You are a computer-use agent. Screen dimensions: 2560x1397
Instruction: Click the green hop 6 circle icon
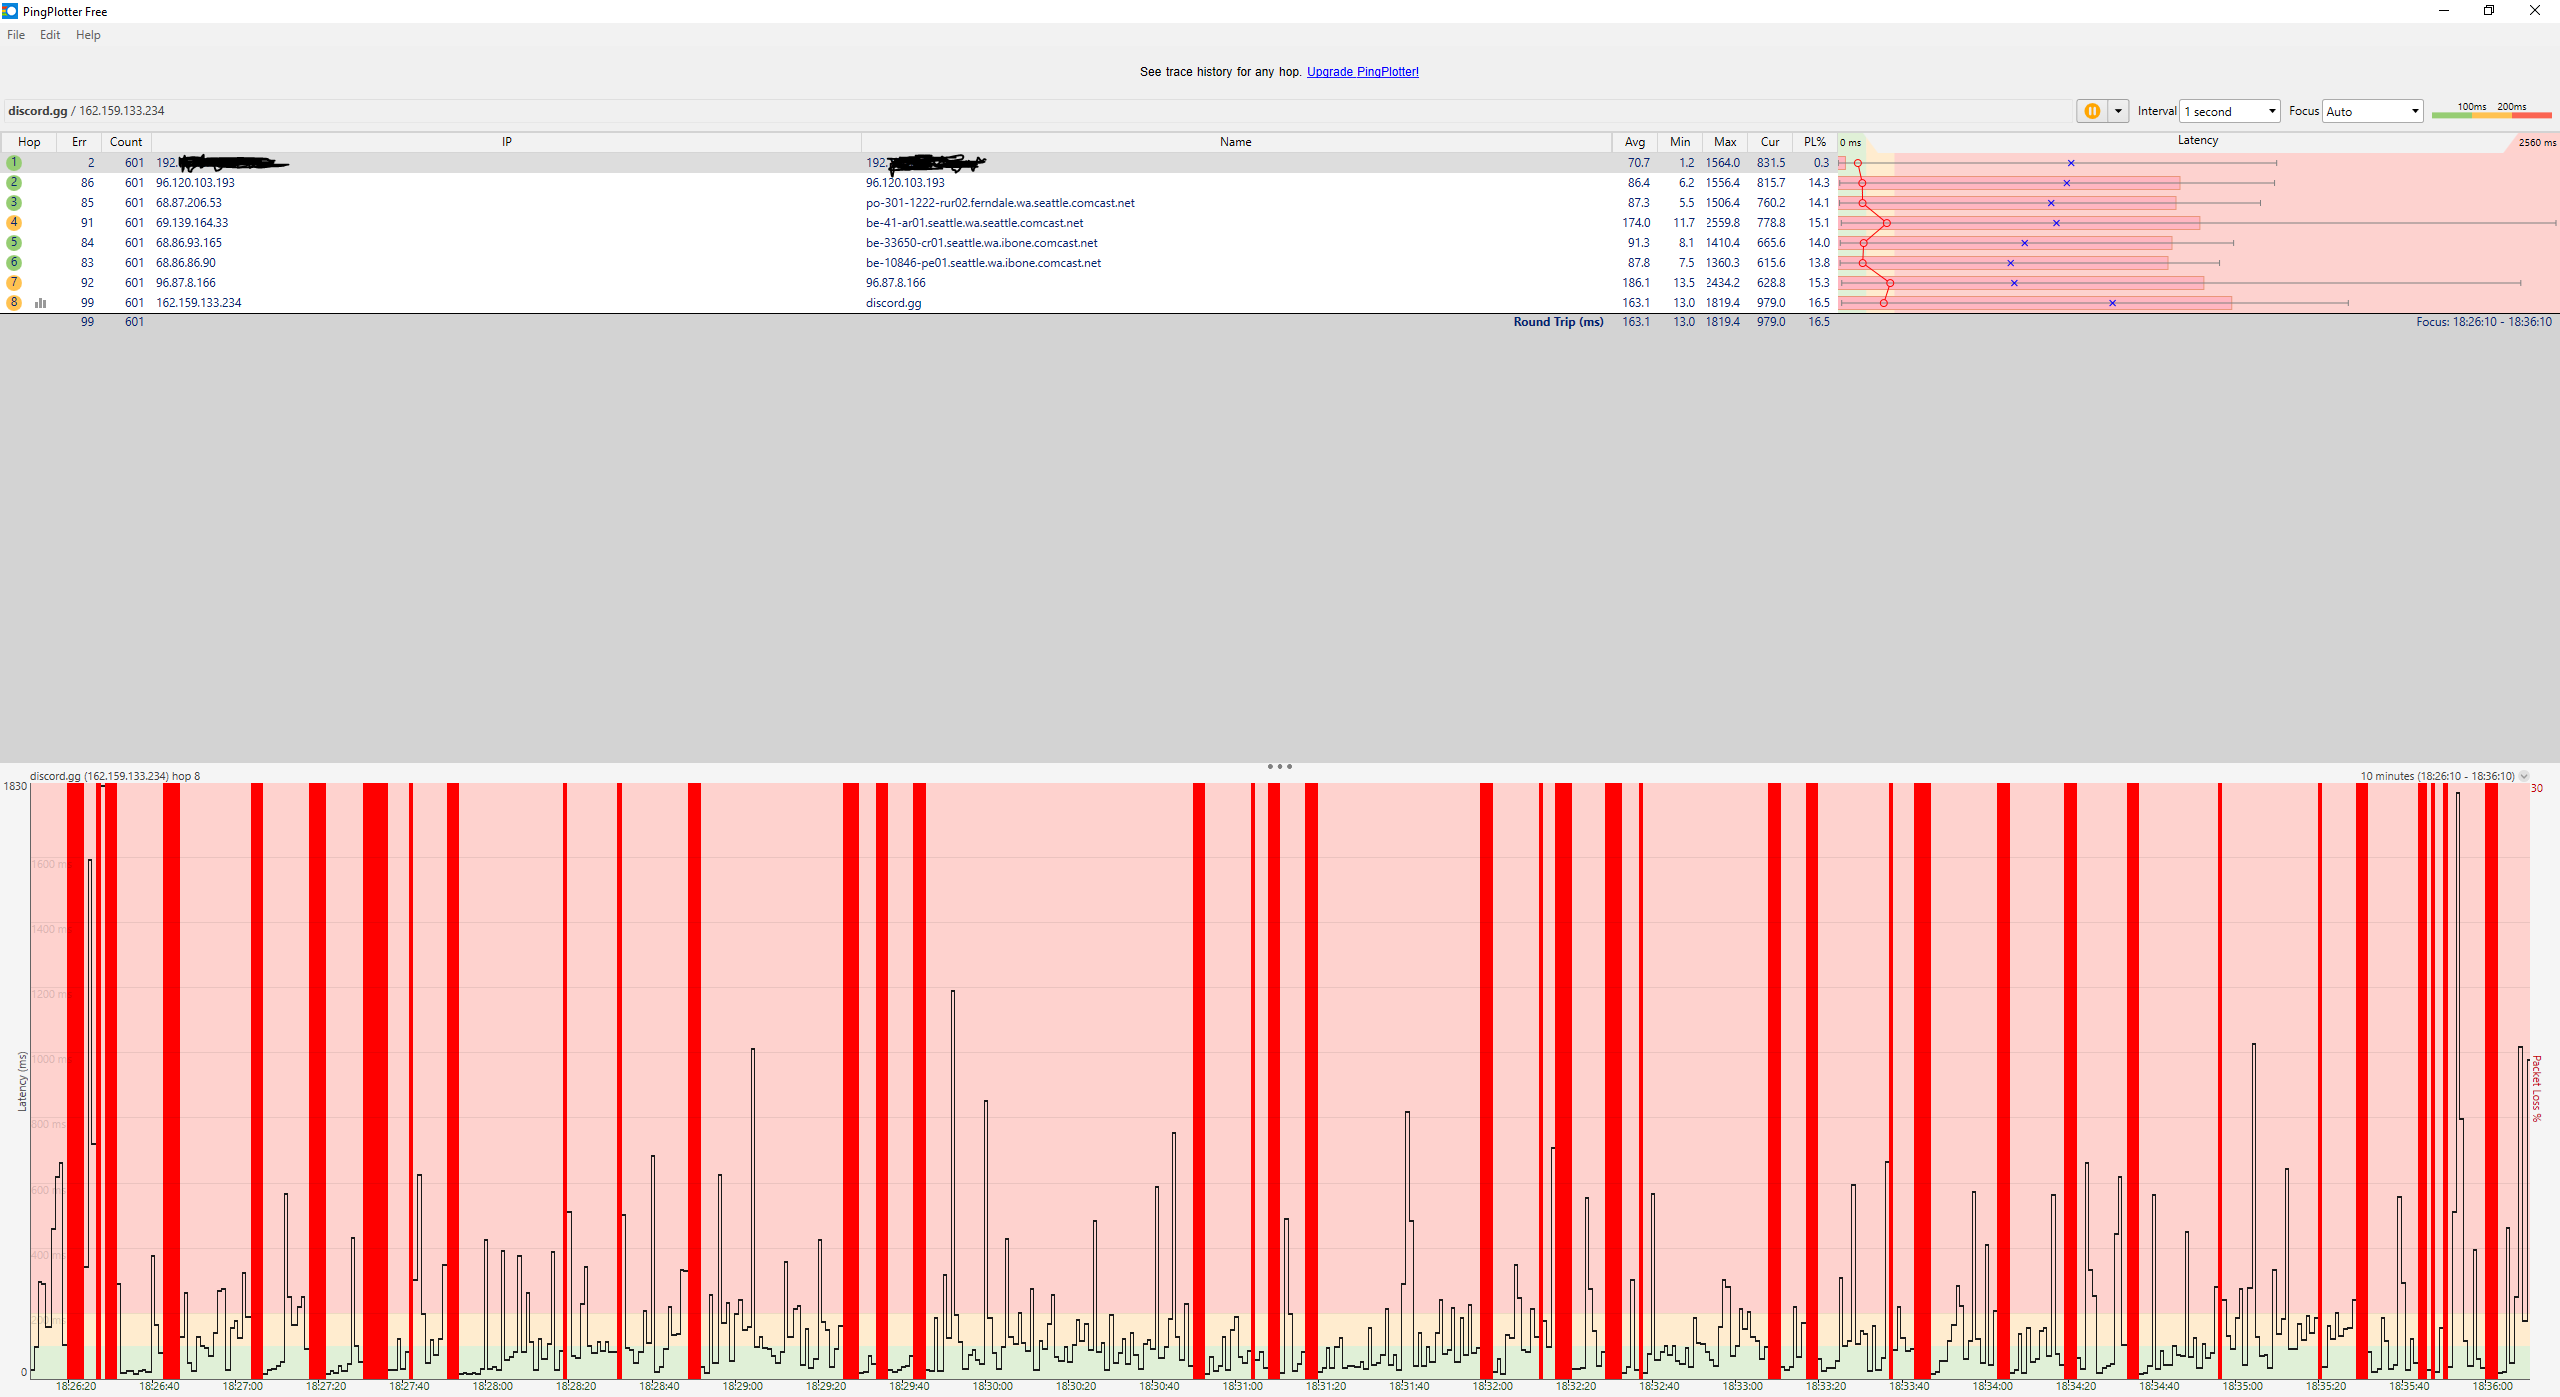tap(14, 262)
